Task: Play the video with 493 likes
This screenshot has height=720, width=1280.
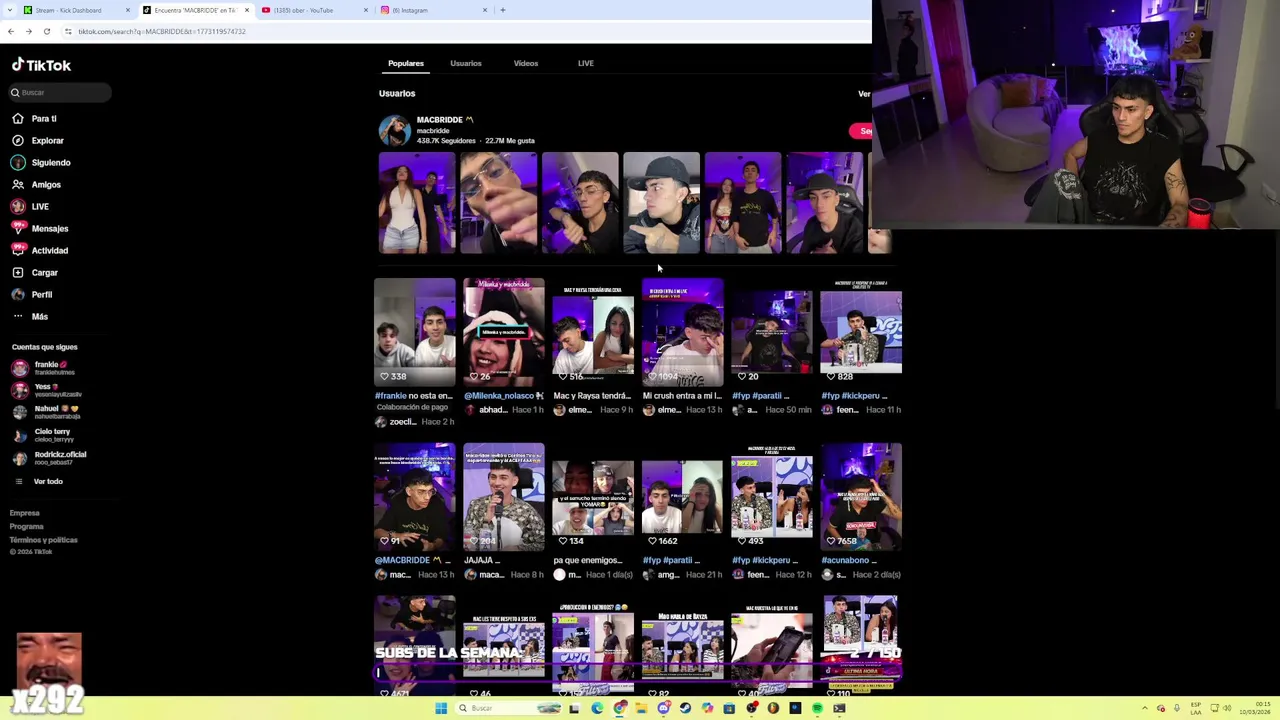Action: 772,497
